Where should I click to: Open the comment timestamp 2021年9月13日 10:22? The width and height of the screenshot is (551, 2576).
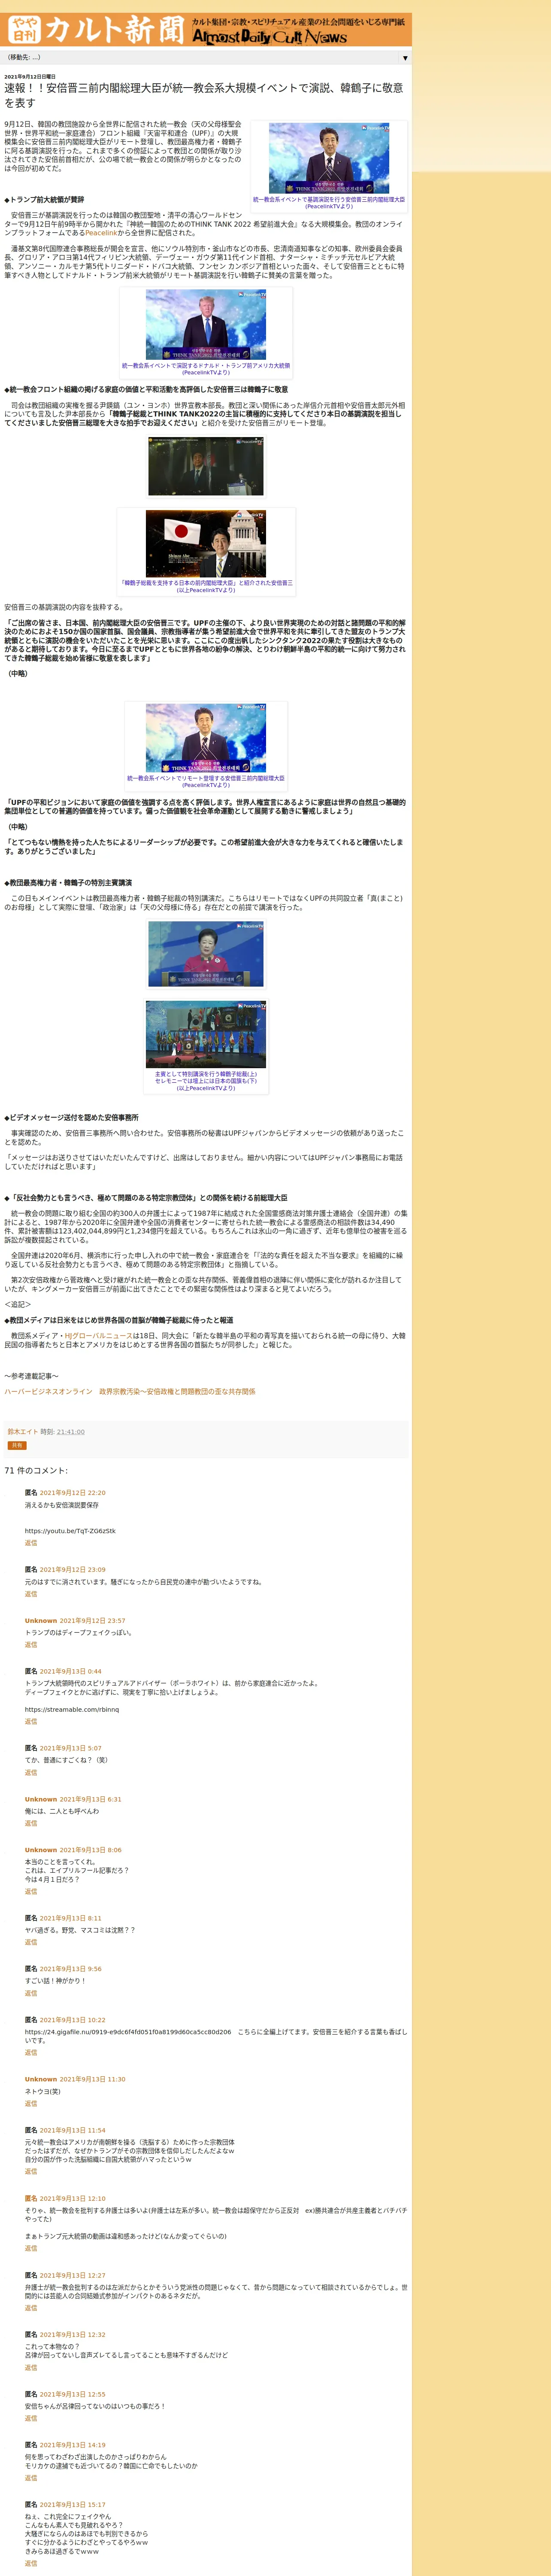coord(72,2020)
